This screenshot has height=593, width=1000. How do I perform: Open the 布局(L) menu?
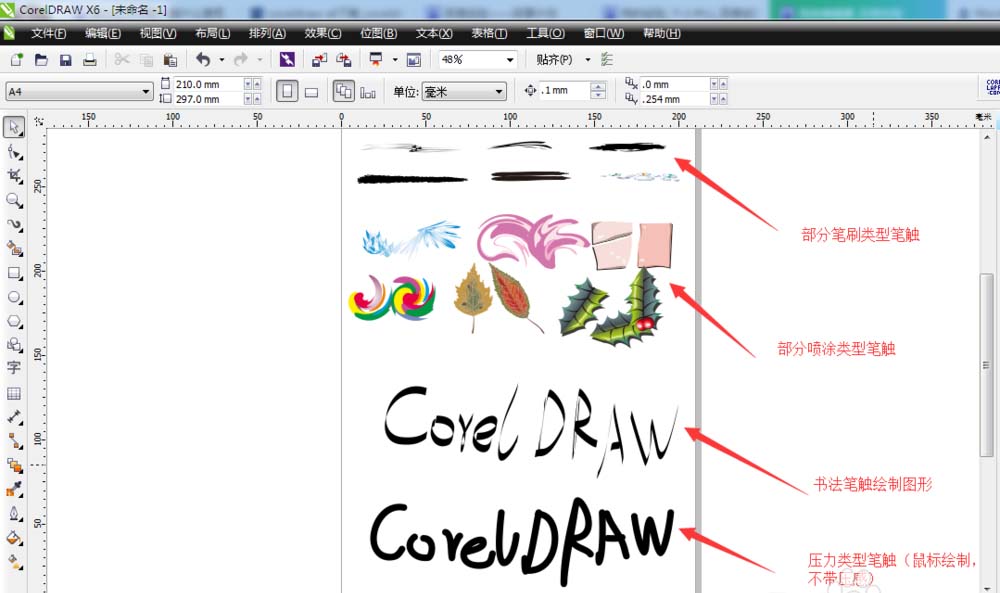coord(212,33)
